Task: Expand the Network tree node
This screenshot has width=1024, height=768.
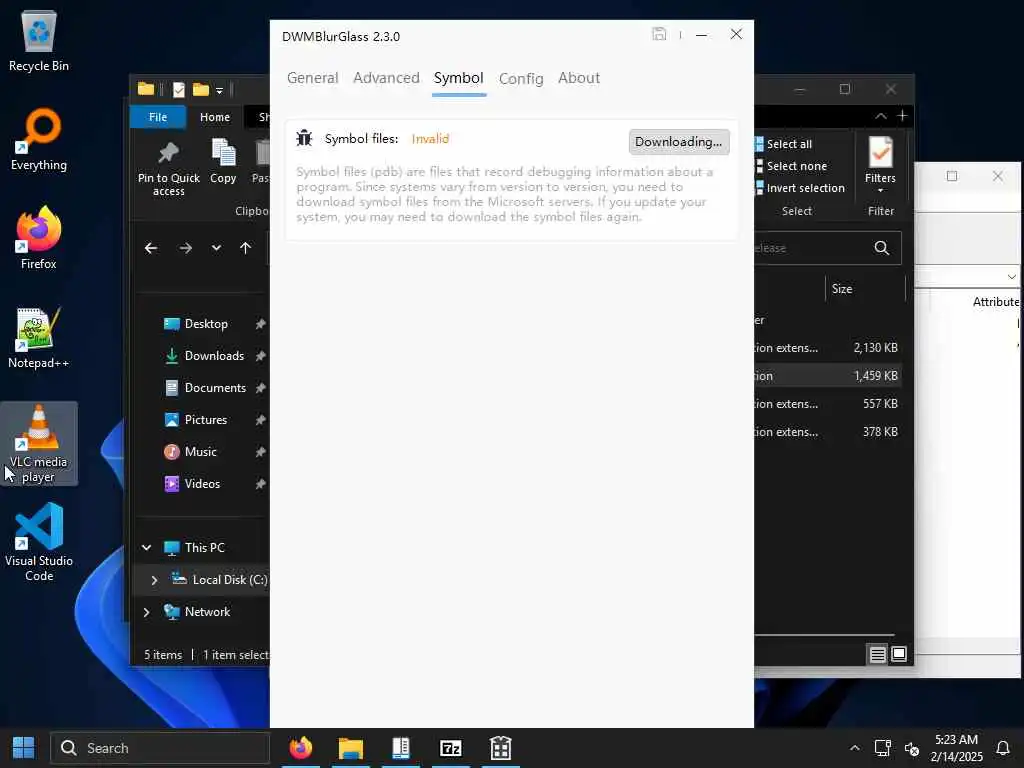Action: pos(146,612)
